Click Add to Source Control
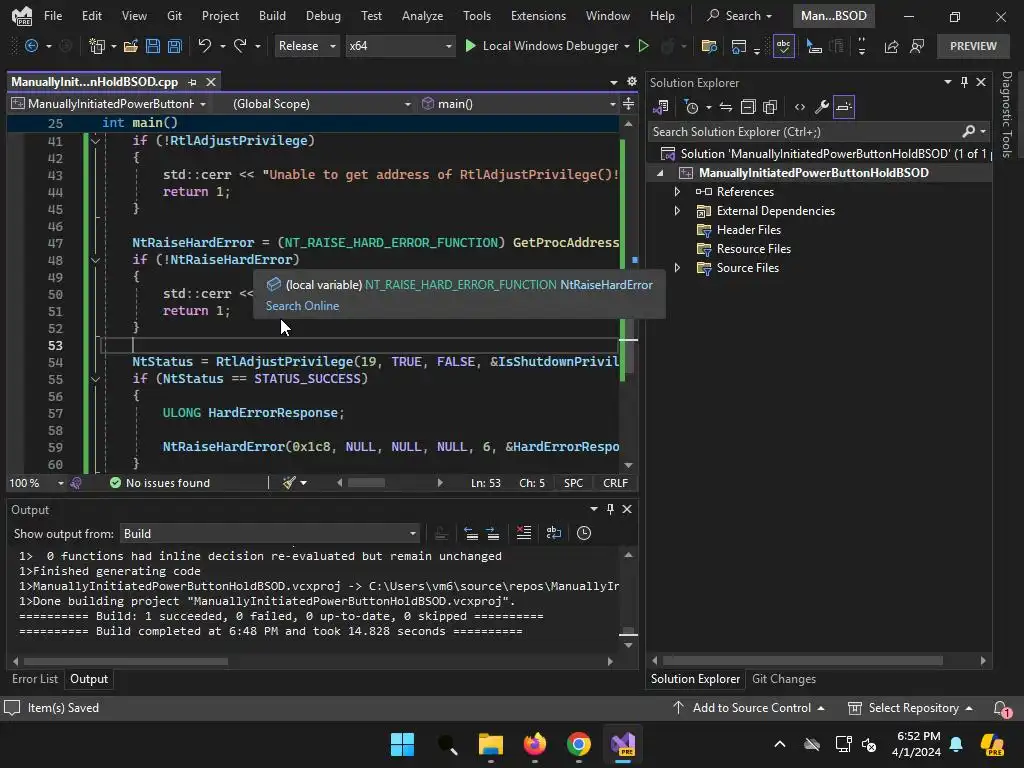1024x768 pixels. [748, 708]
